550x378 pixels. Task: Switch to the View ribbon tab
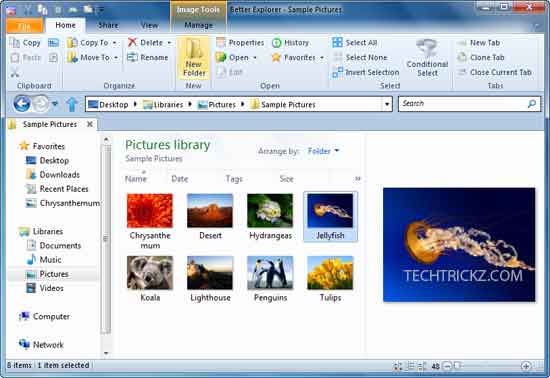[x=149, y=25]
